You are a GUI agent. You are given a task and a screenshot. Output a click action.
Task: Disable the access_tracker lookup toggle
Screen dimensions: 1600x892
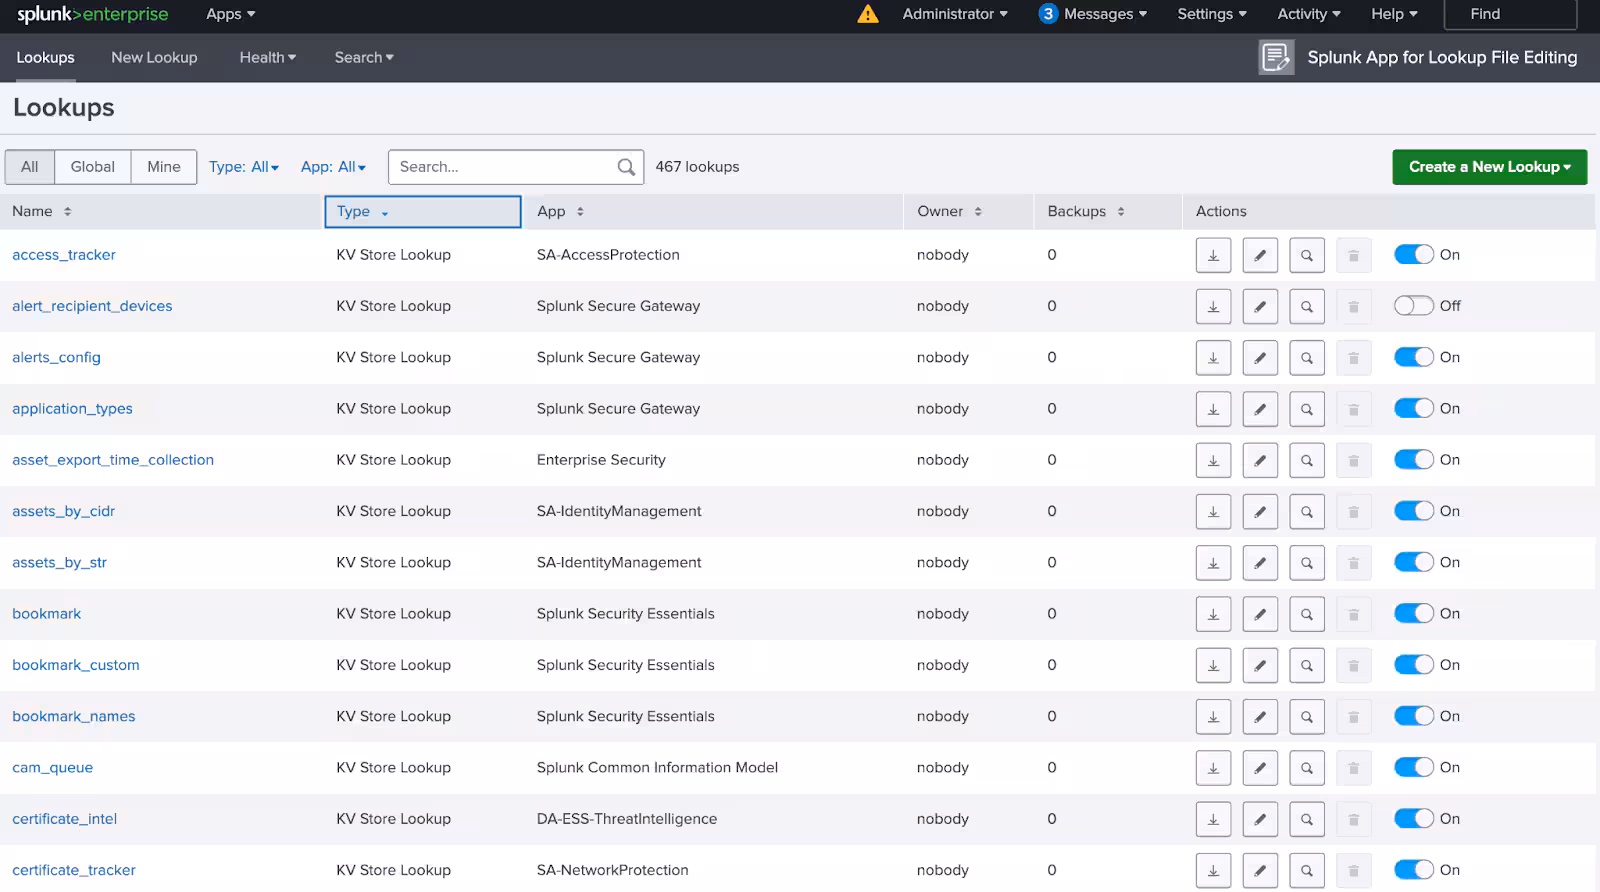click(x=1413, y=255)
